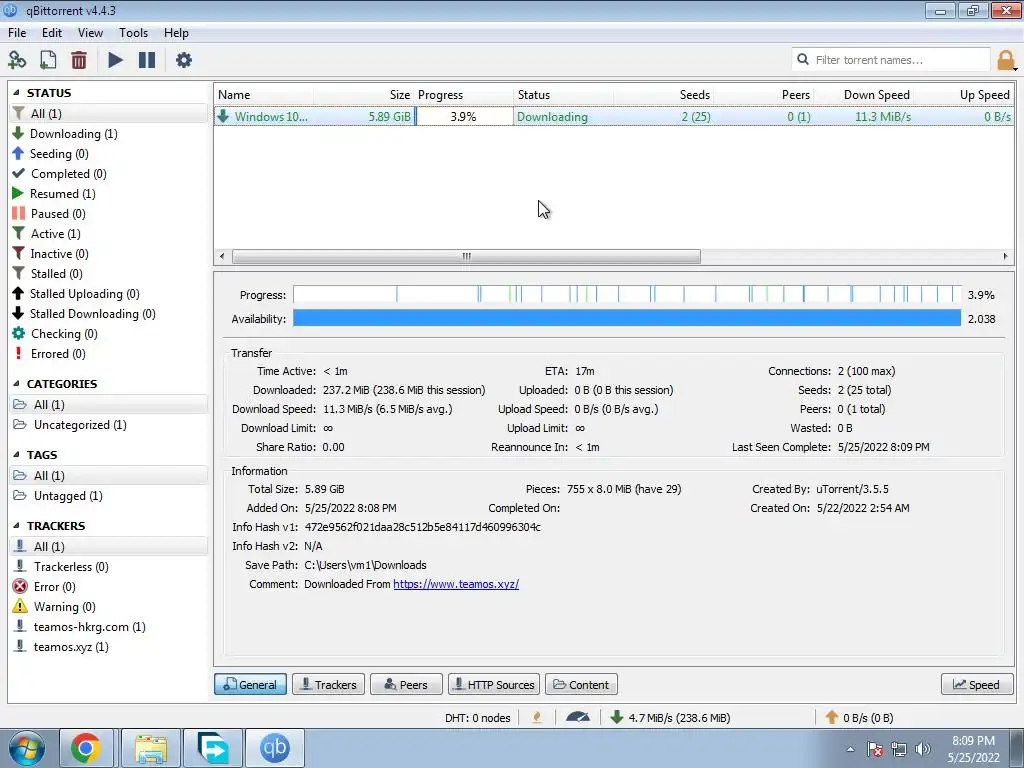
Task: Switch to the Content tab
Action: click(x=581, y=684)
